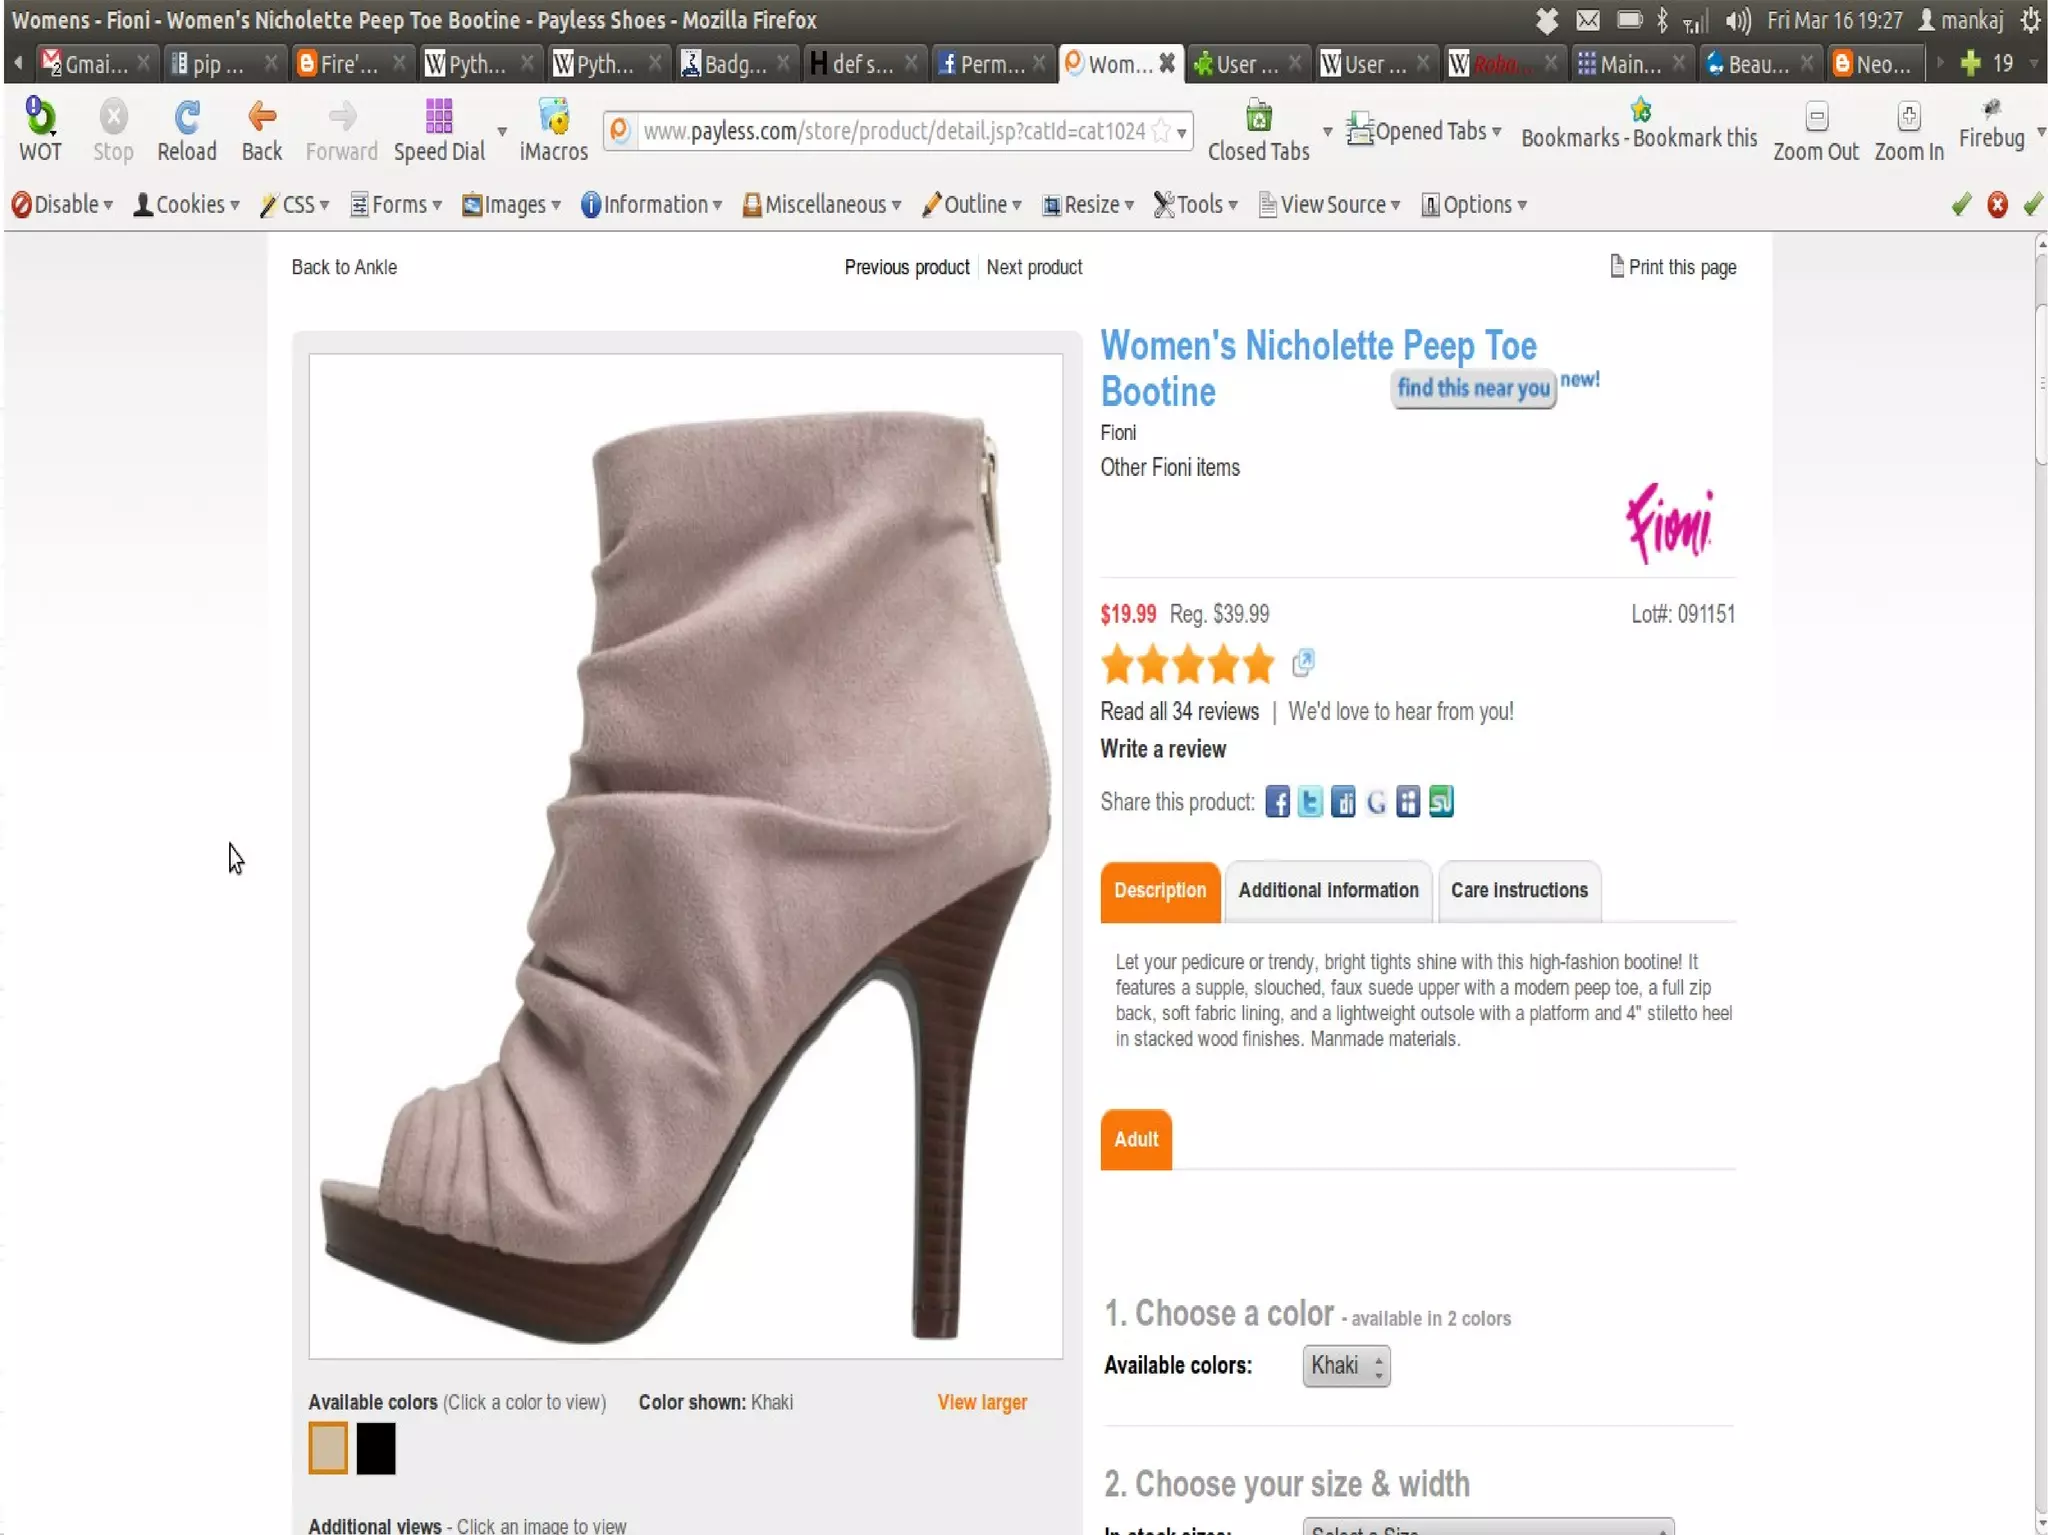Click the Zoom Out icon

pyautogui.click(x=1816, y=117)
